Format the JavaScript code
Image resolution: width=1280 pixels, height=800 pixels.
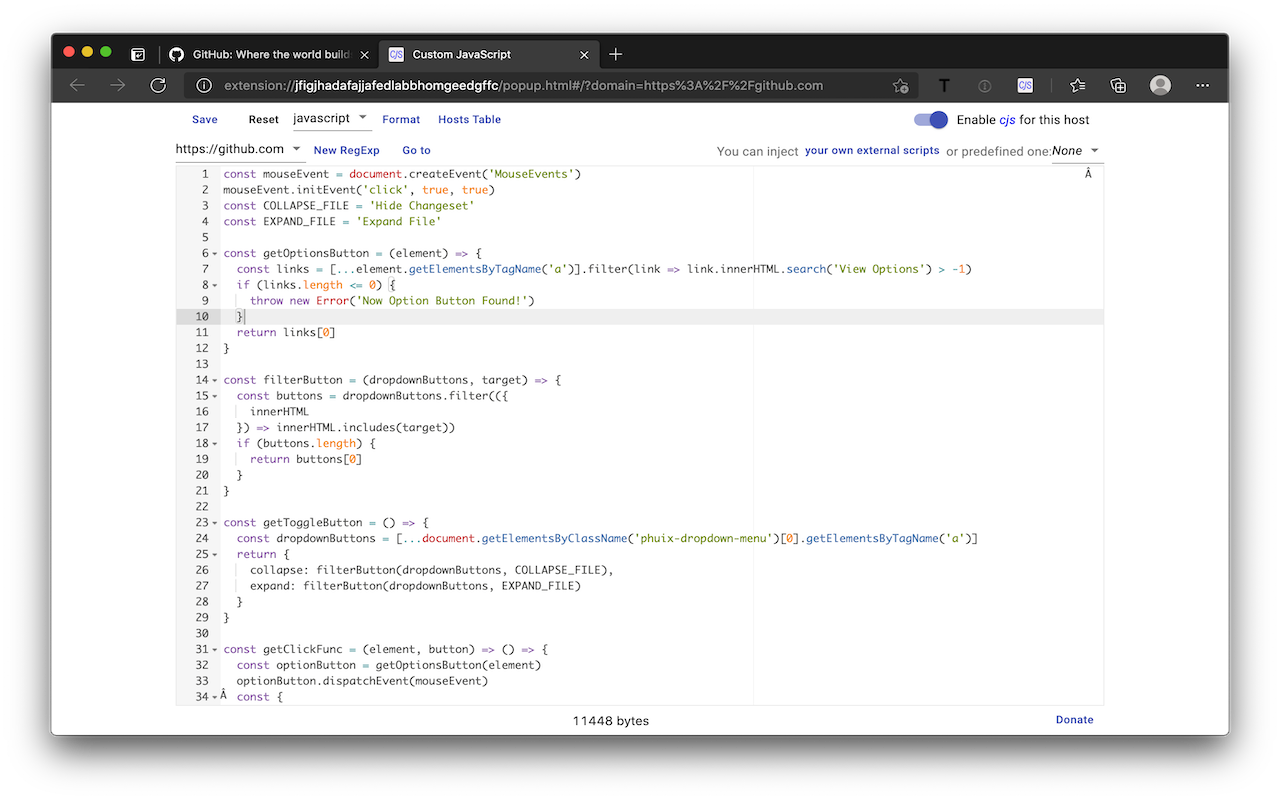coord(401,119)
